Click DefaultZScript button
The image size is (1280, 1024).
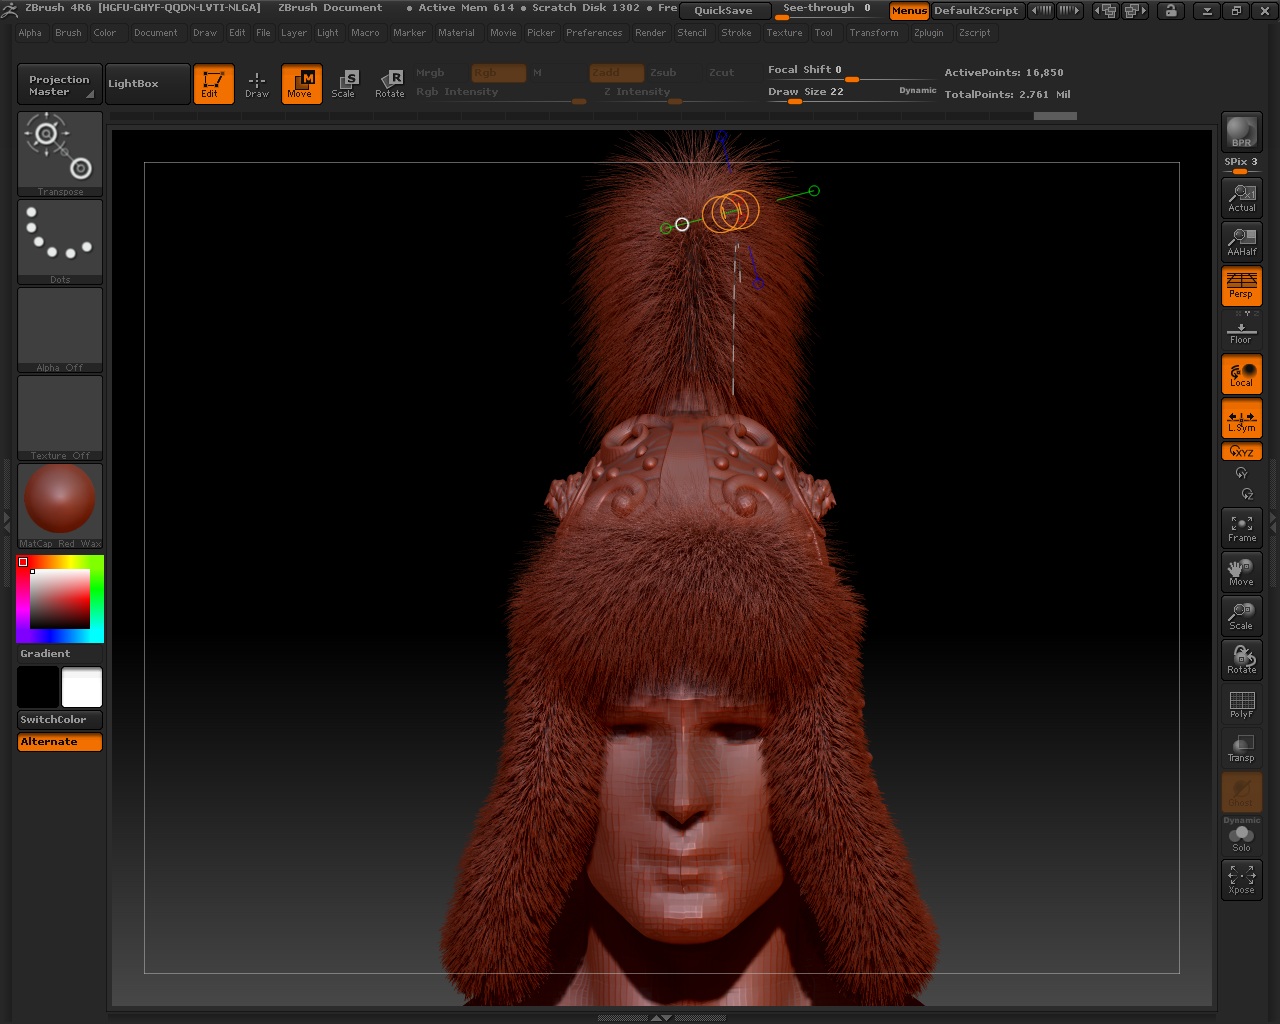(x=976, y=11)
